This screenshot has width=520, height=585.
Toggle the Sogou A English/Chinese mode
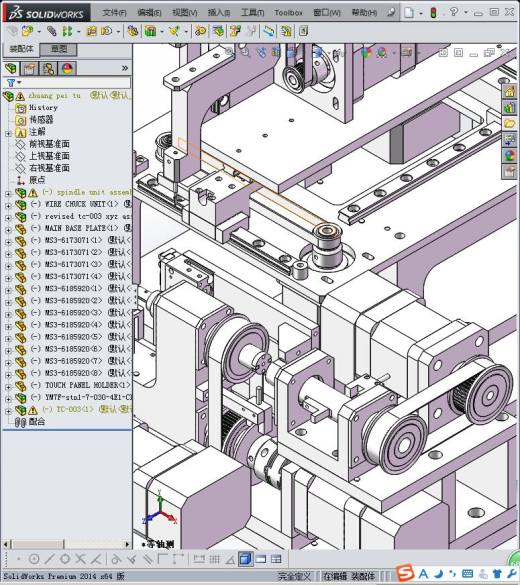[x=423, y=573]
